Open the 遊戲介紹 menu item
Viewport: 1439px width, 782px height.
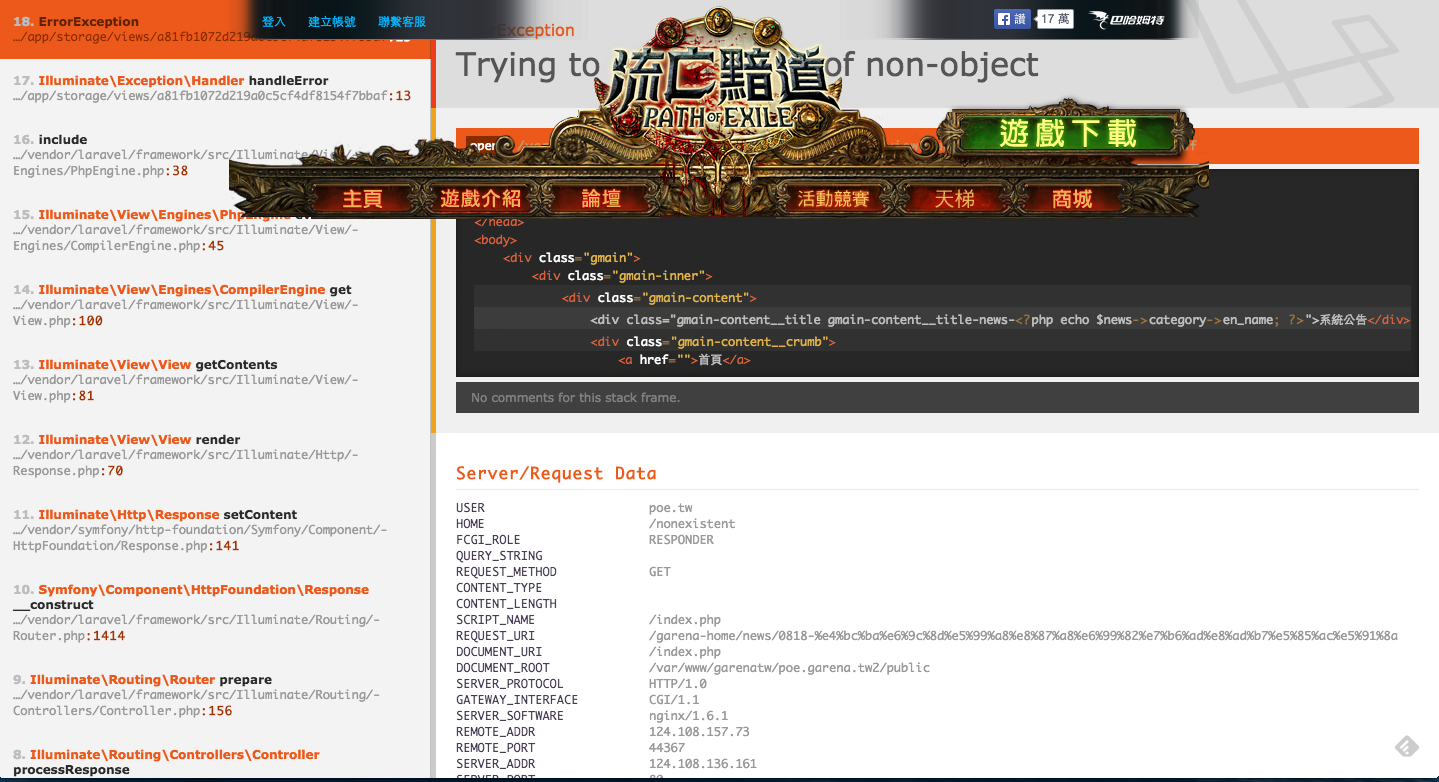[x=481, y=199]
